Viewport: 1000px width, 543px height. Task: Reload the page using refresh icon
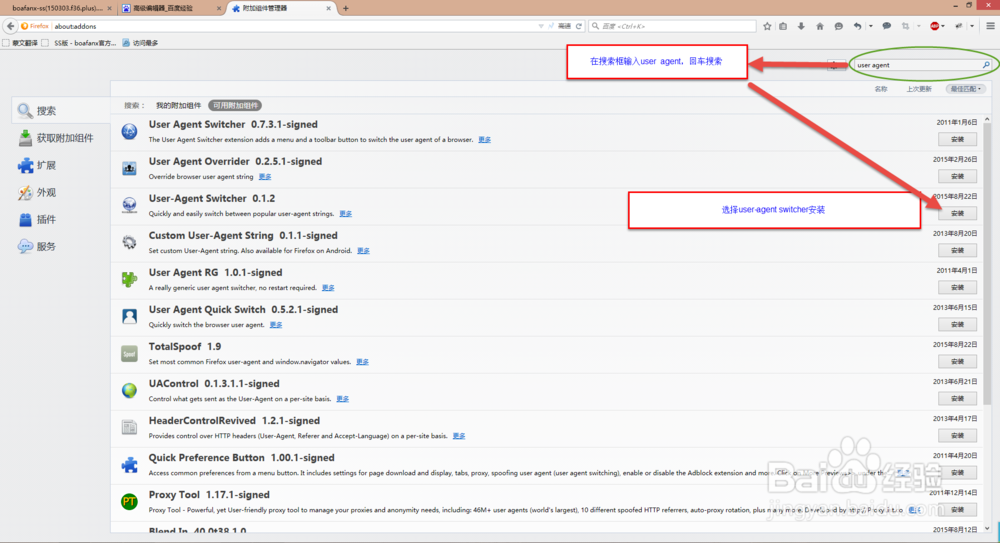tap(579, 26)
